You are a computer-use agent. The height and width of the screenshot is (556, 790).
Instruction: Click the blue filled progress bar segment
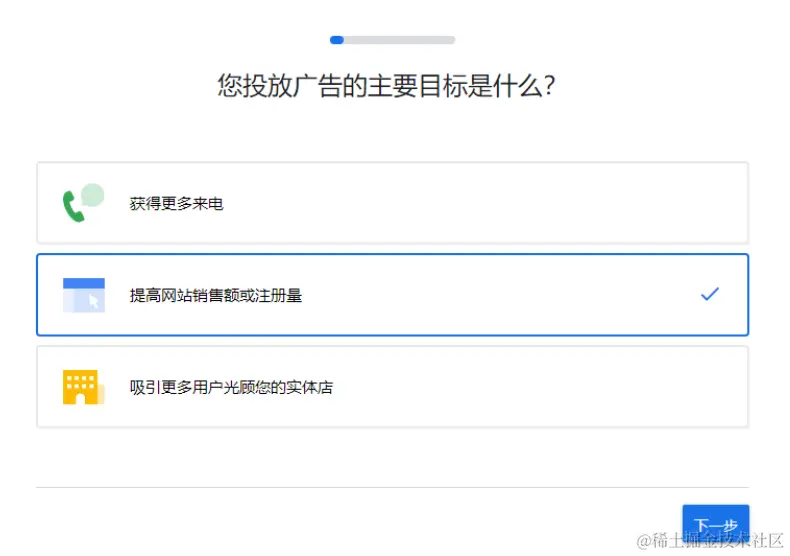click(337, 40)
